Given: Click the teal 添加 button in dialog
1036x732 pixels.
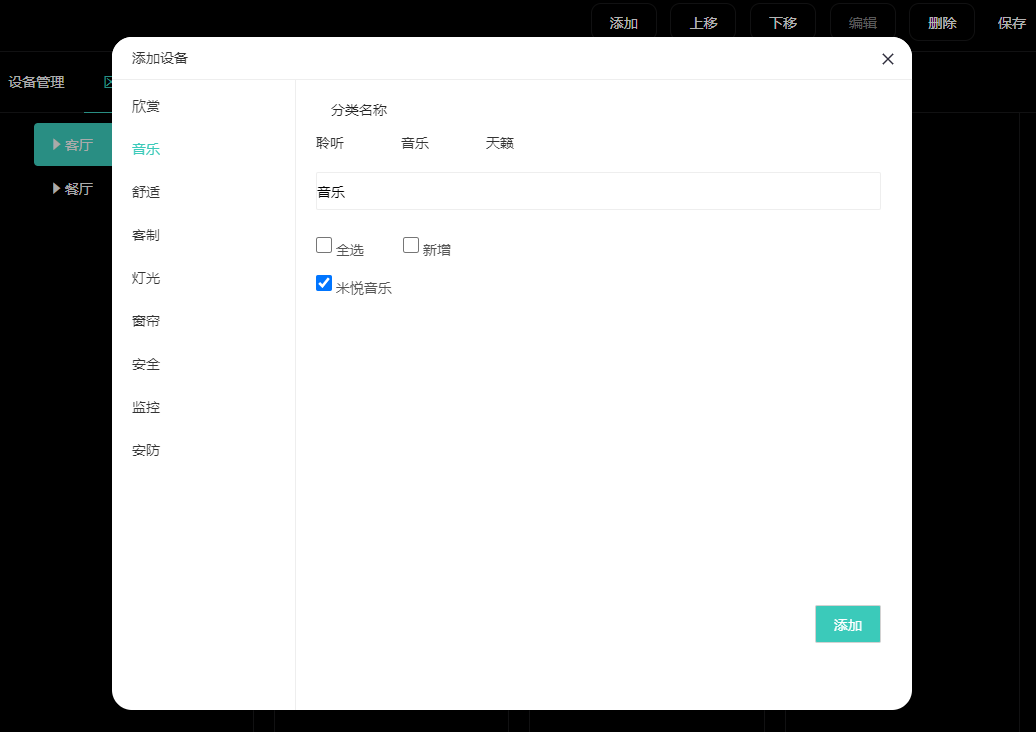Looking at the screenshot, I should tap(848, 624).
